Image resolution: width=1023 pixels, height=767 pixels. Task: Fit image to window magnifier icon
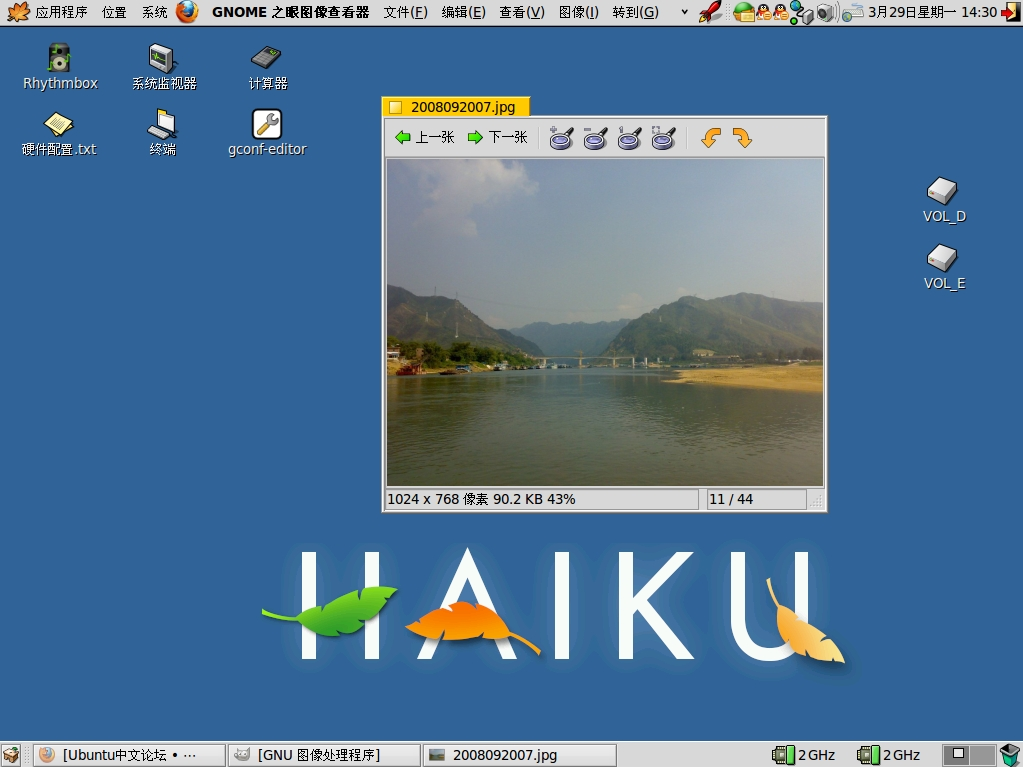[662, 138]
